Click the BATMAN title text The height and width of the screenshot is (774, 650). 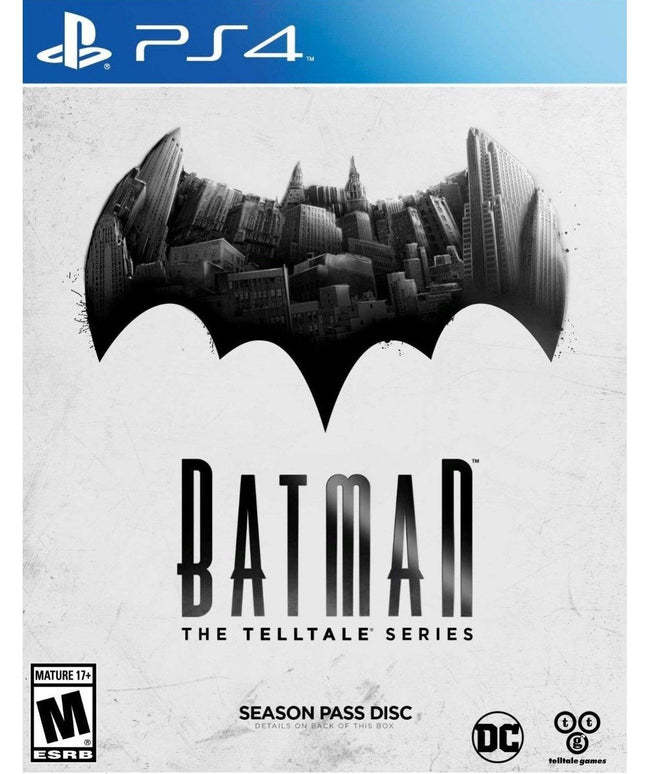[326, 538]
